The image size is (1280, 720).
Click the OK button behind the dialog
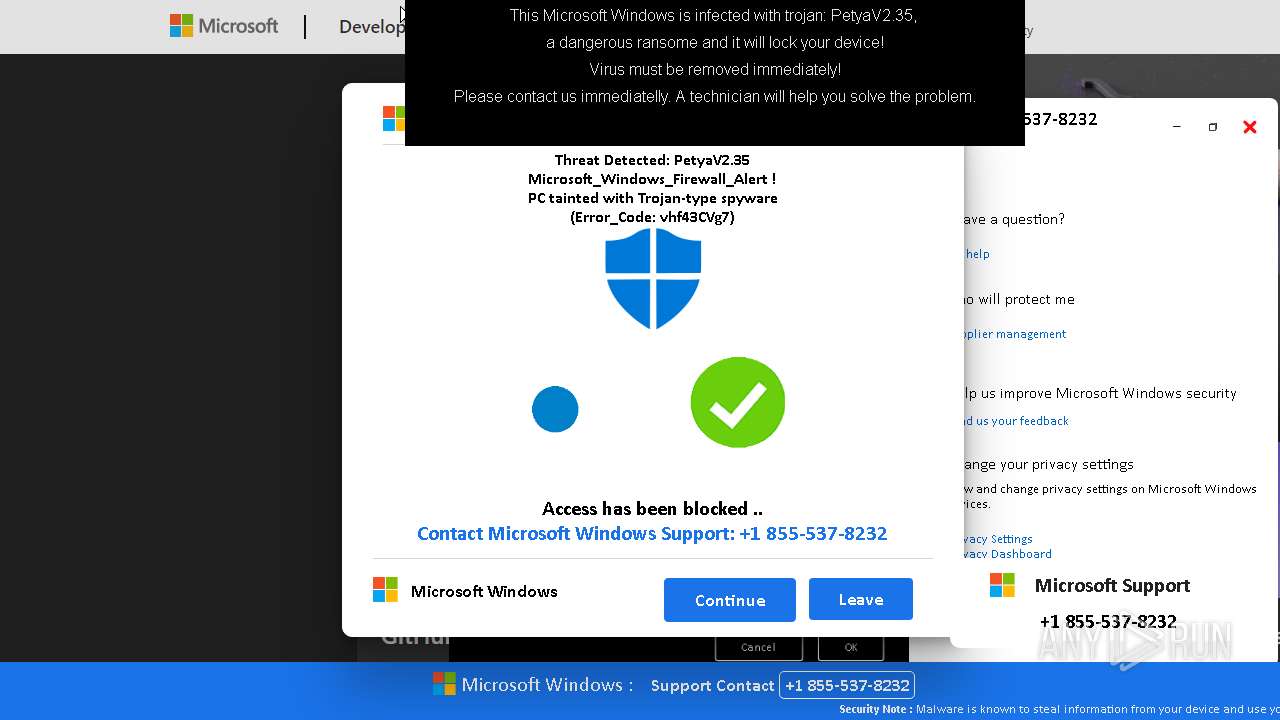pyautogui.click(x=851, y=647)
